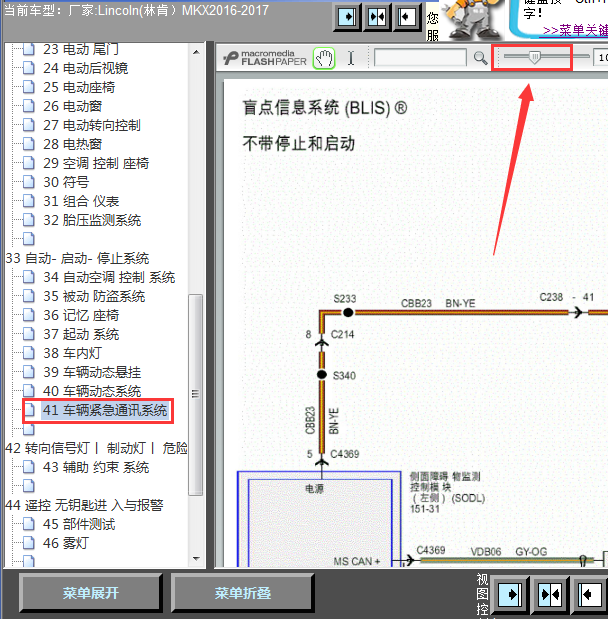This screenshot has width=608, height=619.
Task: Open 23 电动尾门 tree item
Action: click(81, 49)
